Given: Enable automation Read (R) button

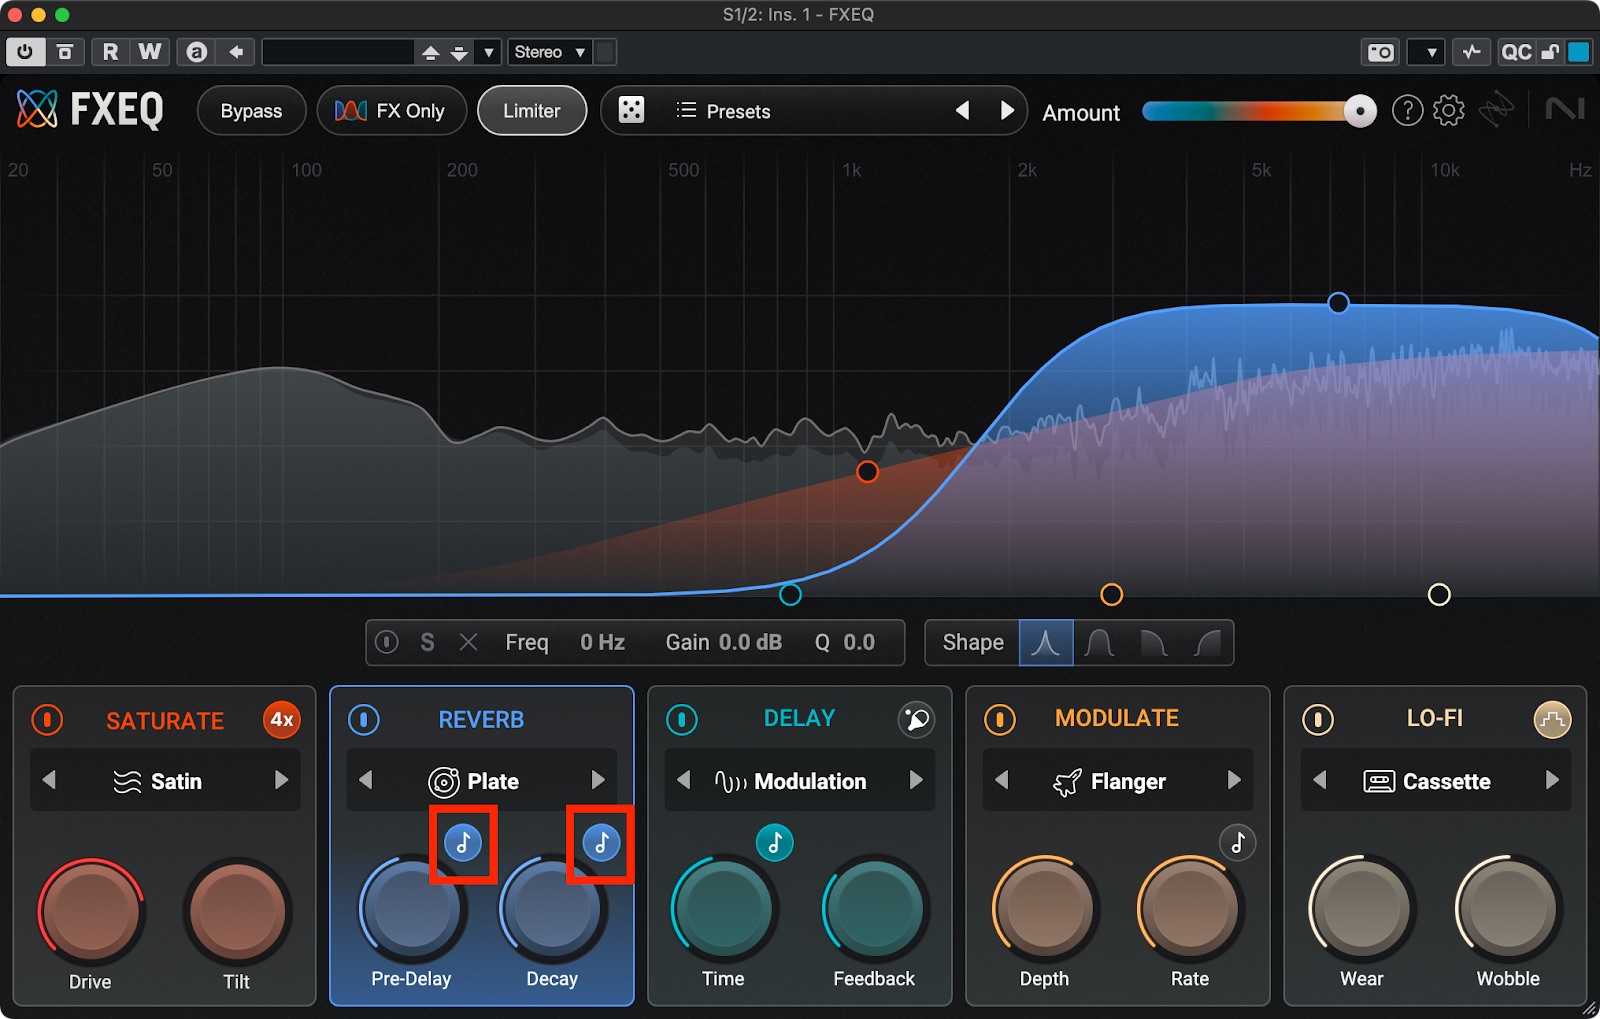Looking at the screenshot, I should click(110, 52).
